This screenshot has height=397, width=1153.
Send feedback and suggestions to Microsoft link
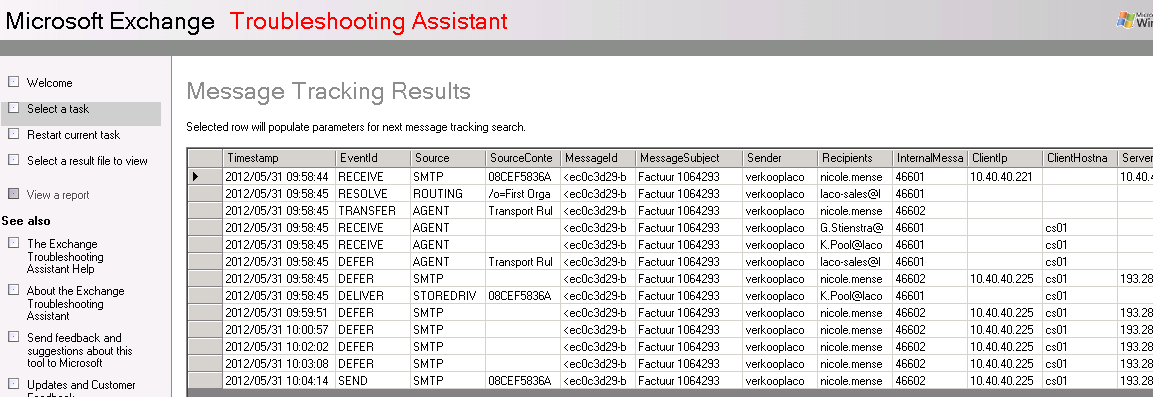tap(79, 350)
